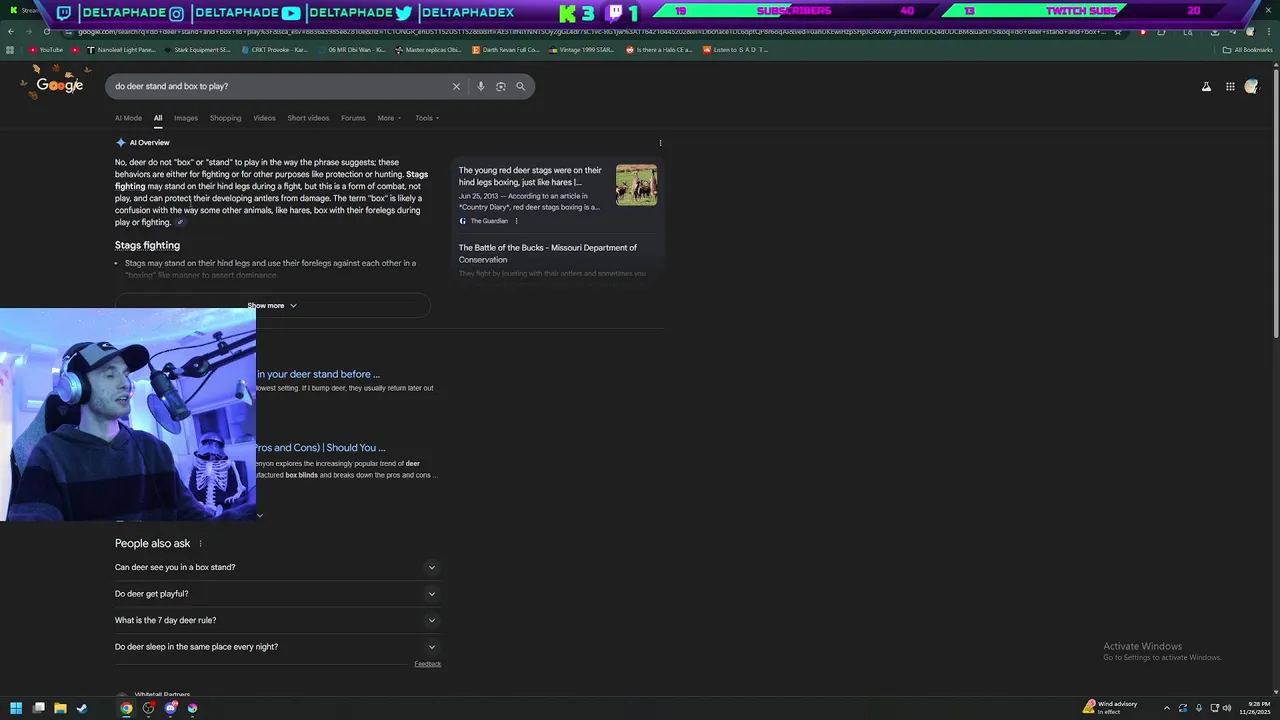Viewport: 1280px width, 720px height.
Task: Switch to Videos tab
Action: click(264, 118)
